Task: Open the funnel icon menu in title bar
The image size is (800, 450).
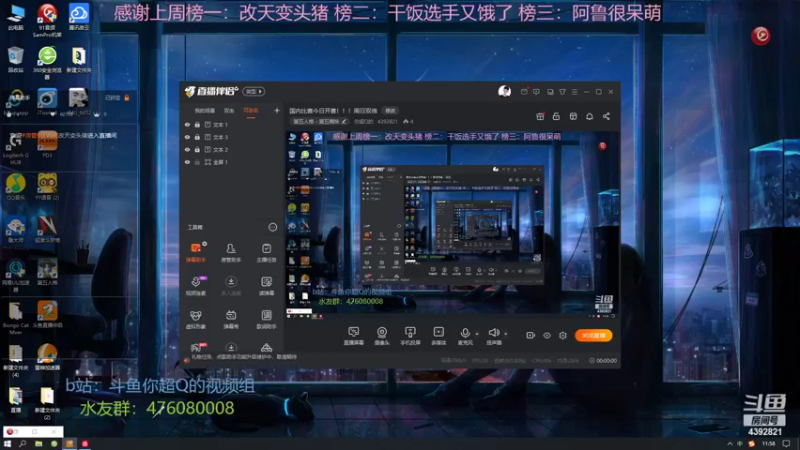Action: (x=562, y=92)
